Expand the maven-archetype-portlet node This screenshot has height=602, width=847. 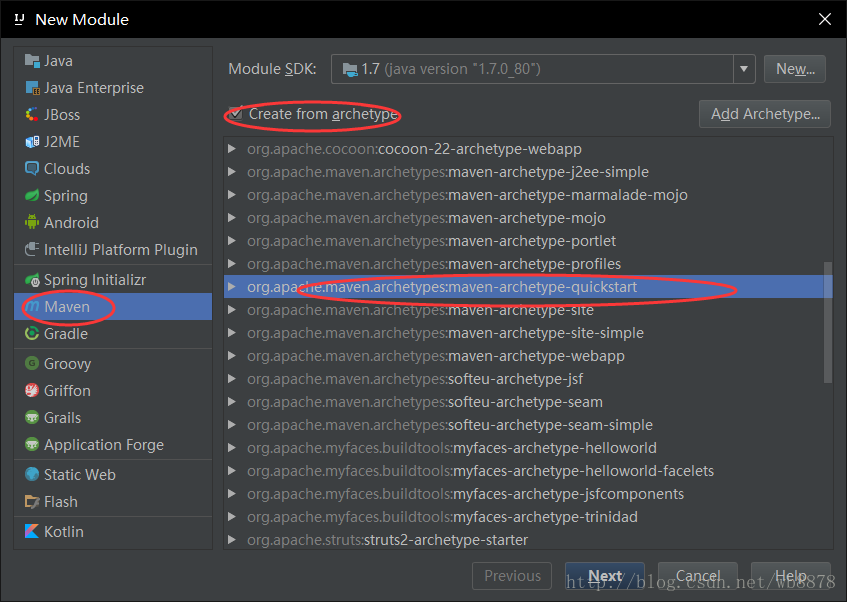point(232,240)
